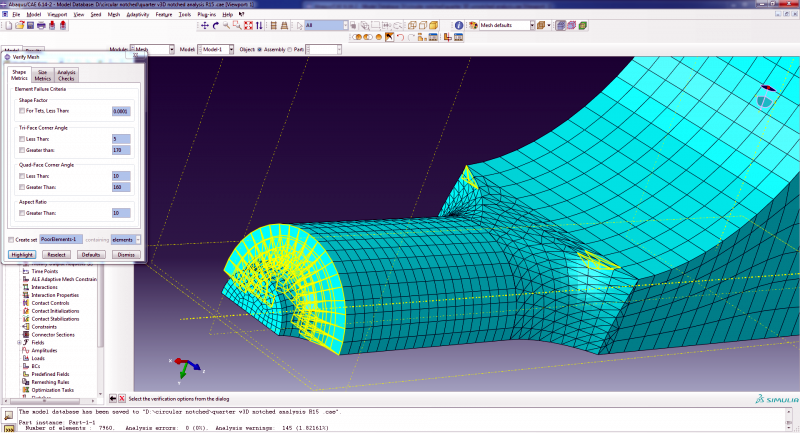Print the viewport icon
The image size is (800, 433).
coord(41,26)
